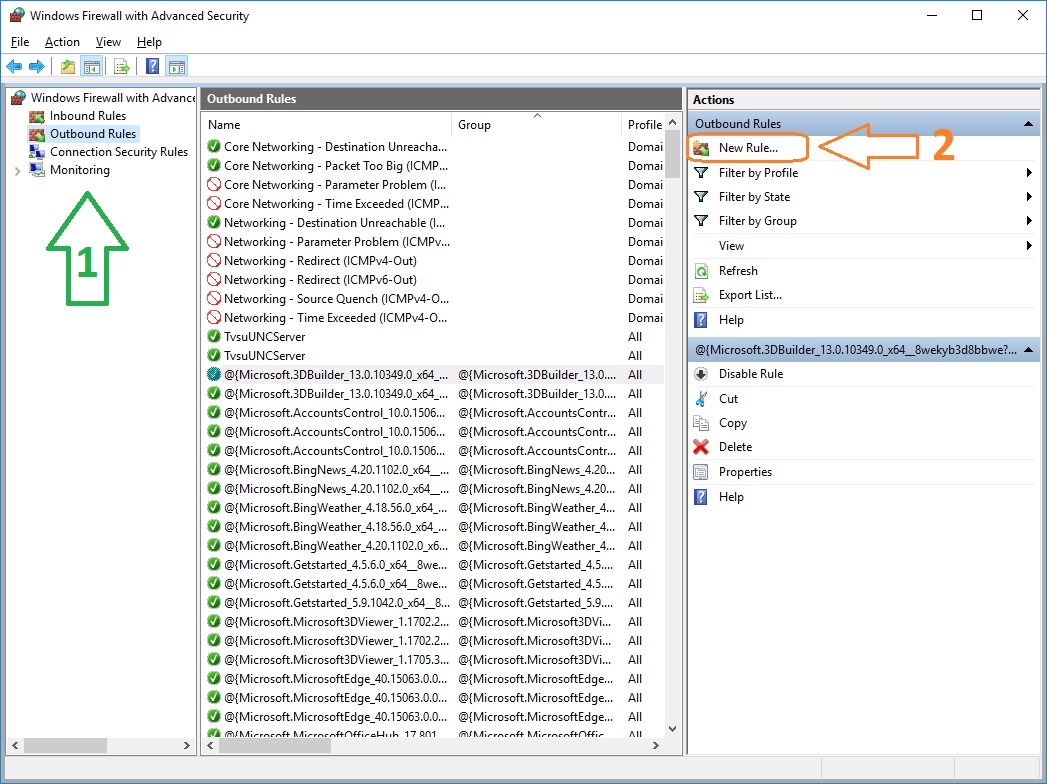Open the View submenu arrow
Image resolution: width=1047 pixels, height=784 pixels.
click(x=1029, y=246)
